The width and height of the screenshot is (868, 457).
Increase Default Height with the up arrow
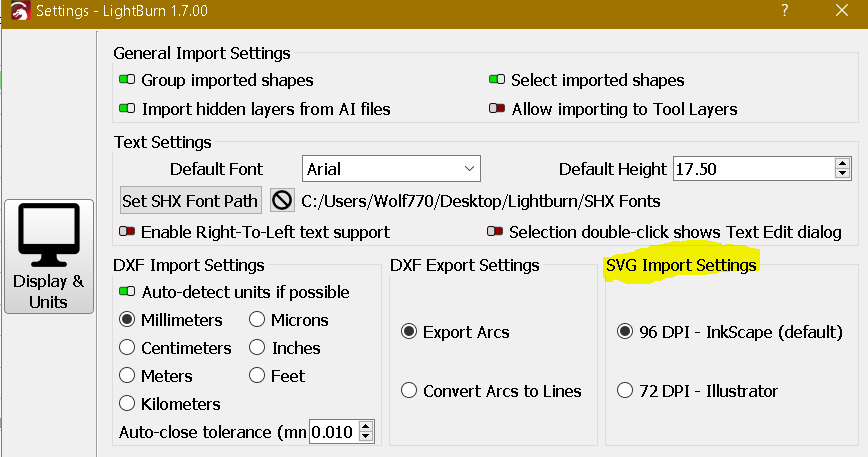click(x=843, y=163)
